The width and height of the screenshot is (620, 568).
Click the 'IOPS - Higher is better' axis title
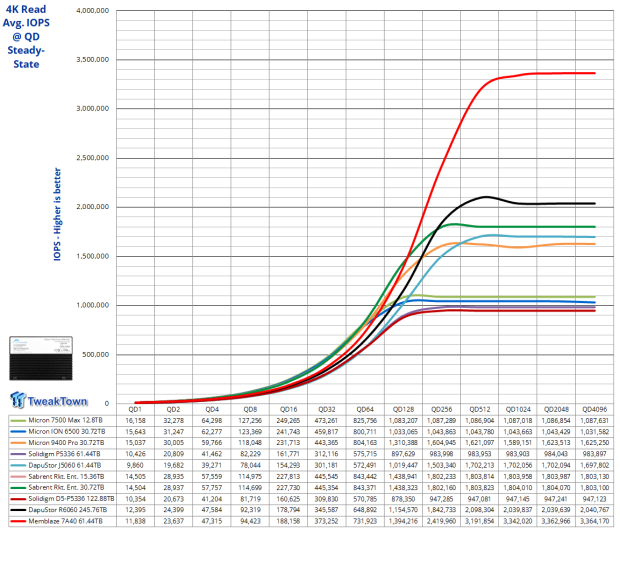coord(58,214)
